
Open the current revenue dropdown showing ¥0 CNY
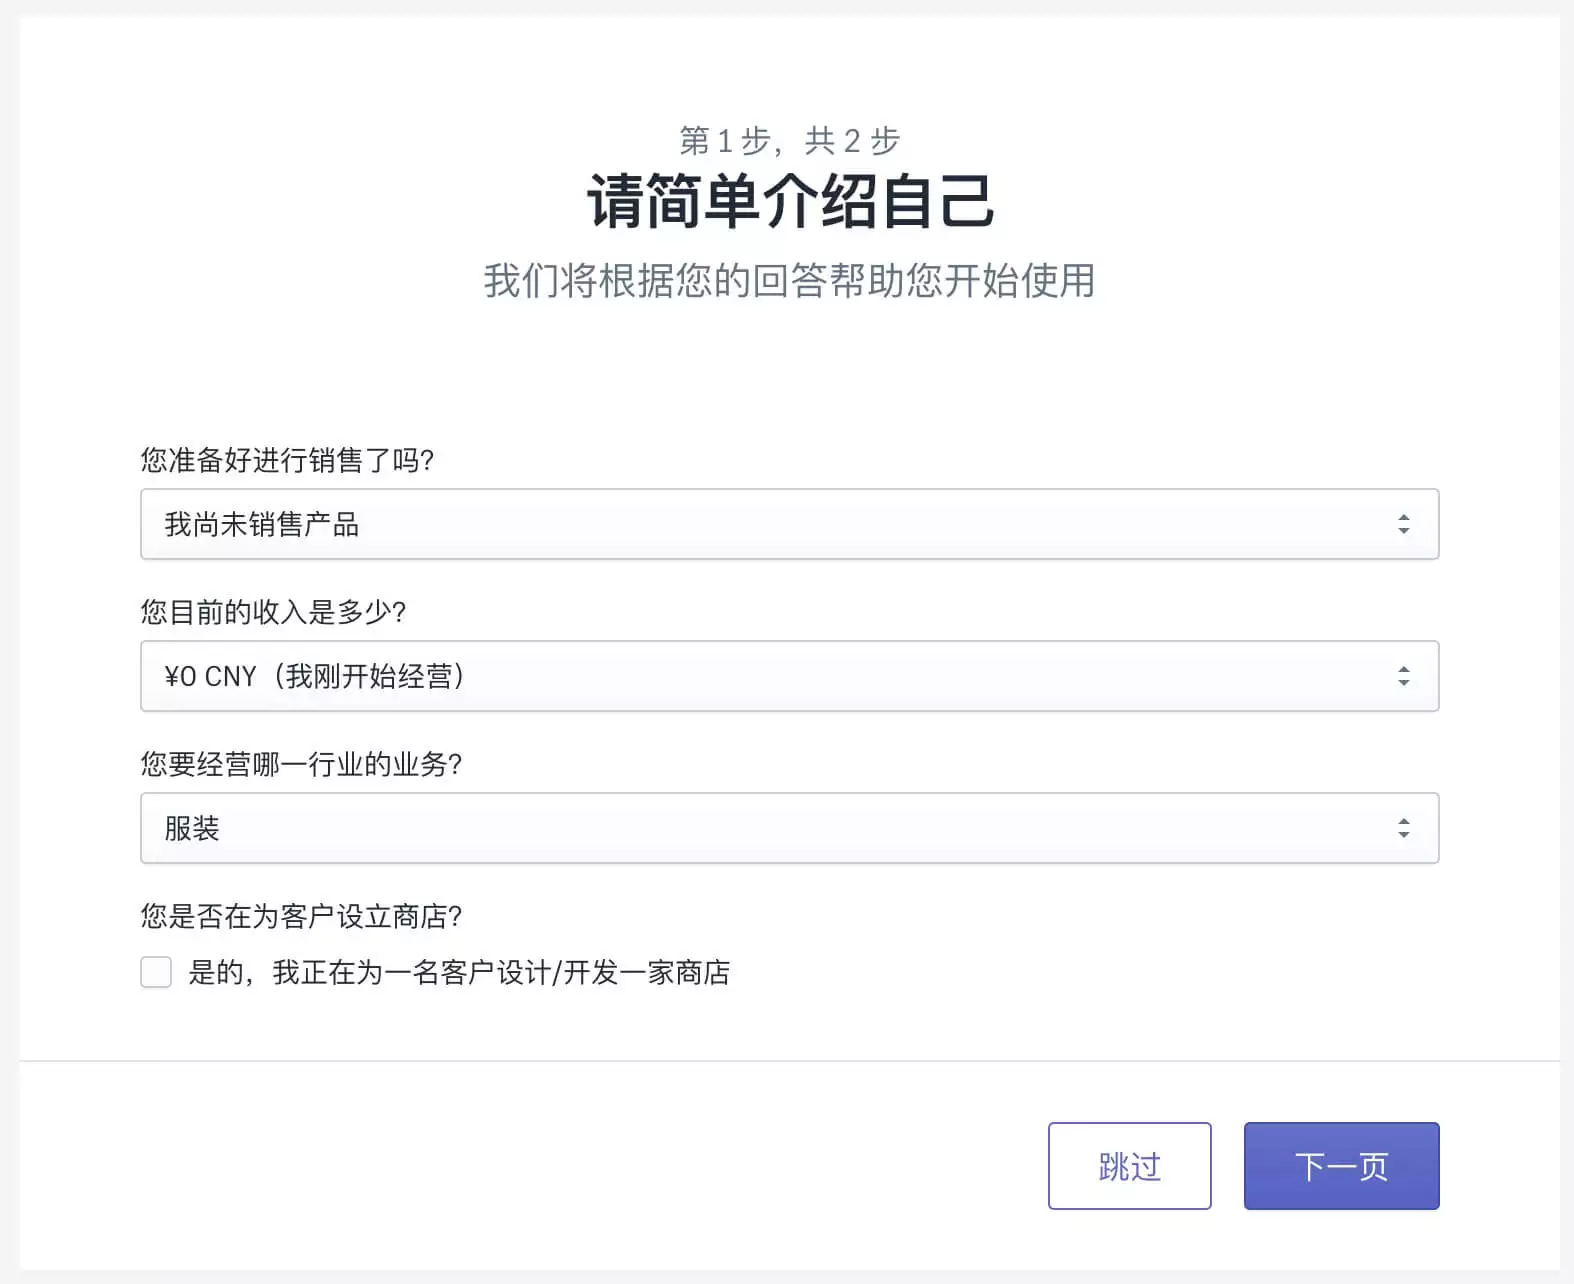pyautogui.click(x=789, y=675)
